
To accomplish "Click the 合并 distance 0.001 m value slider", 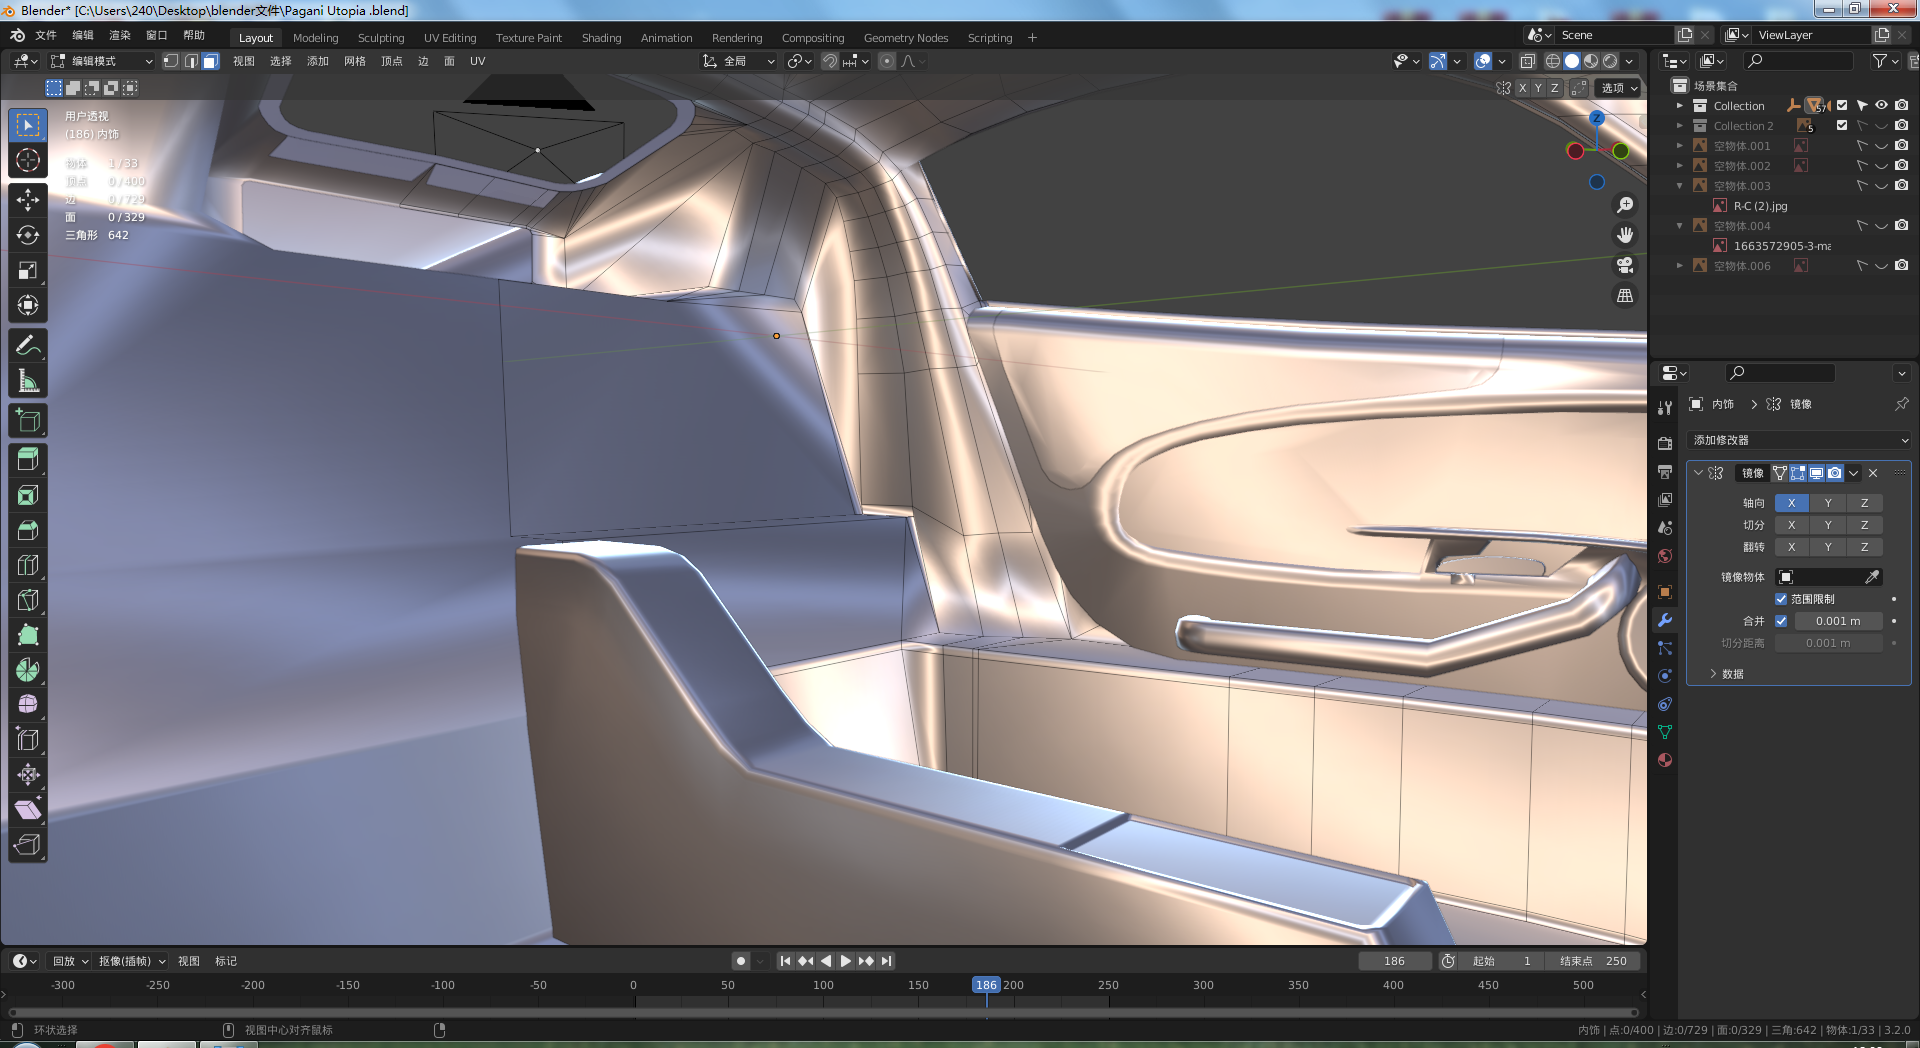I will (x=1838, y=621).
